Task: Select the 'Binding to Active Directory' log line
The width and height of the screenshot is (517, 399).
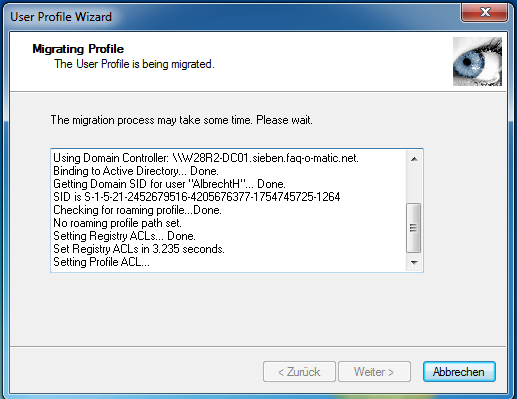Action: [x=136, y=171]
